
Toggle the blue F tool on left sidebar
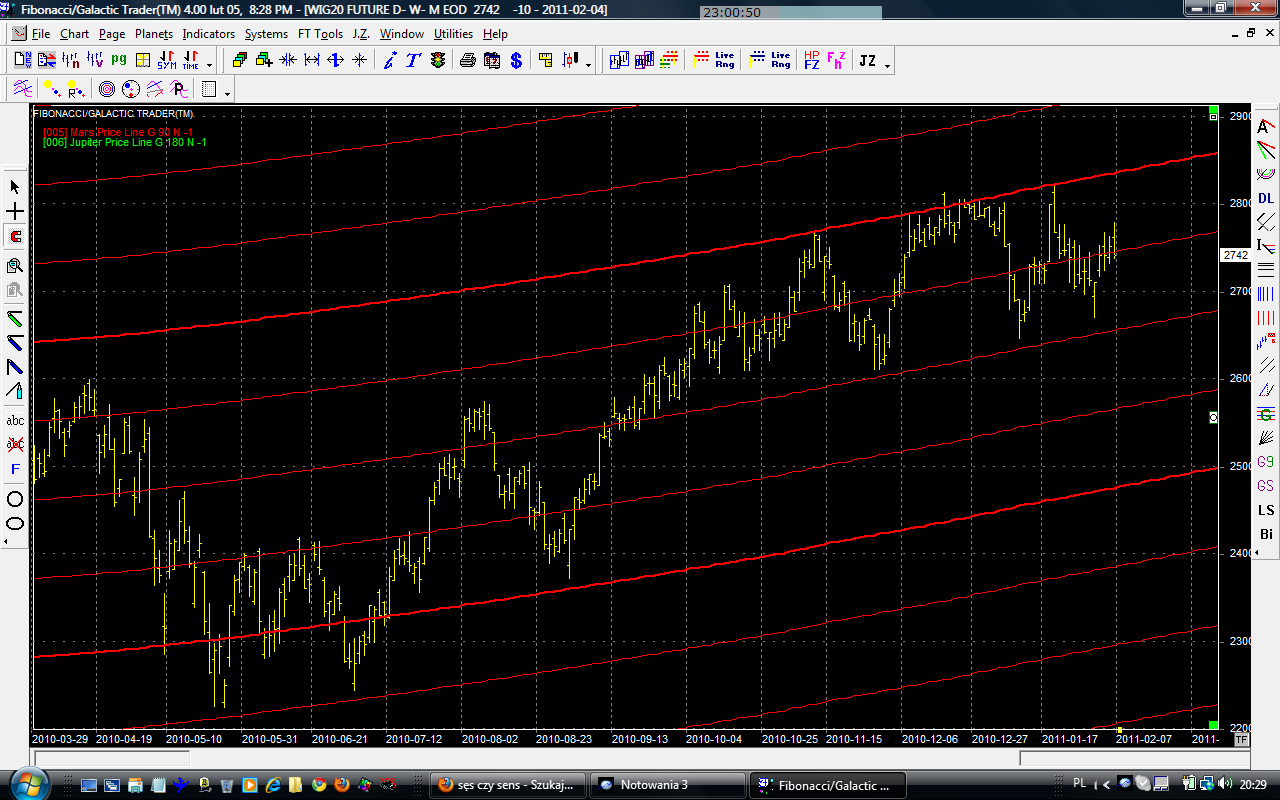coord(15,469)
